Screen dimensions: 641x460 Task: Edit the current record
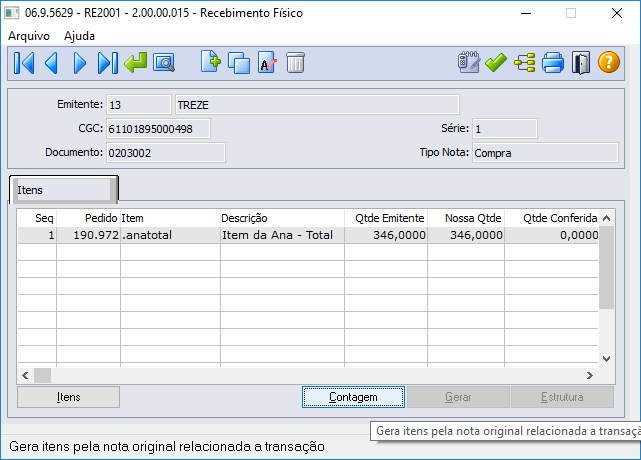267,63
